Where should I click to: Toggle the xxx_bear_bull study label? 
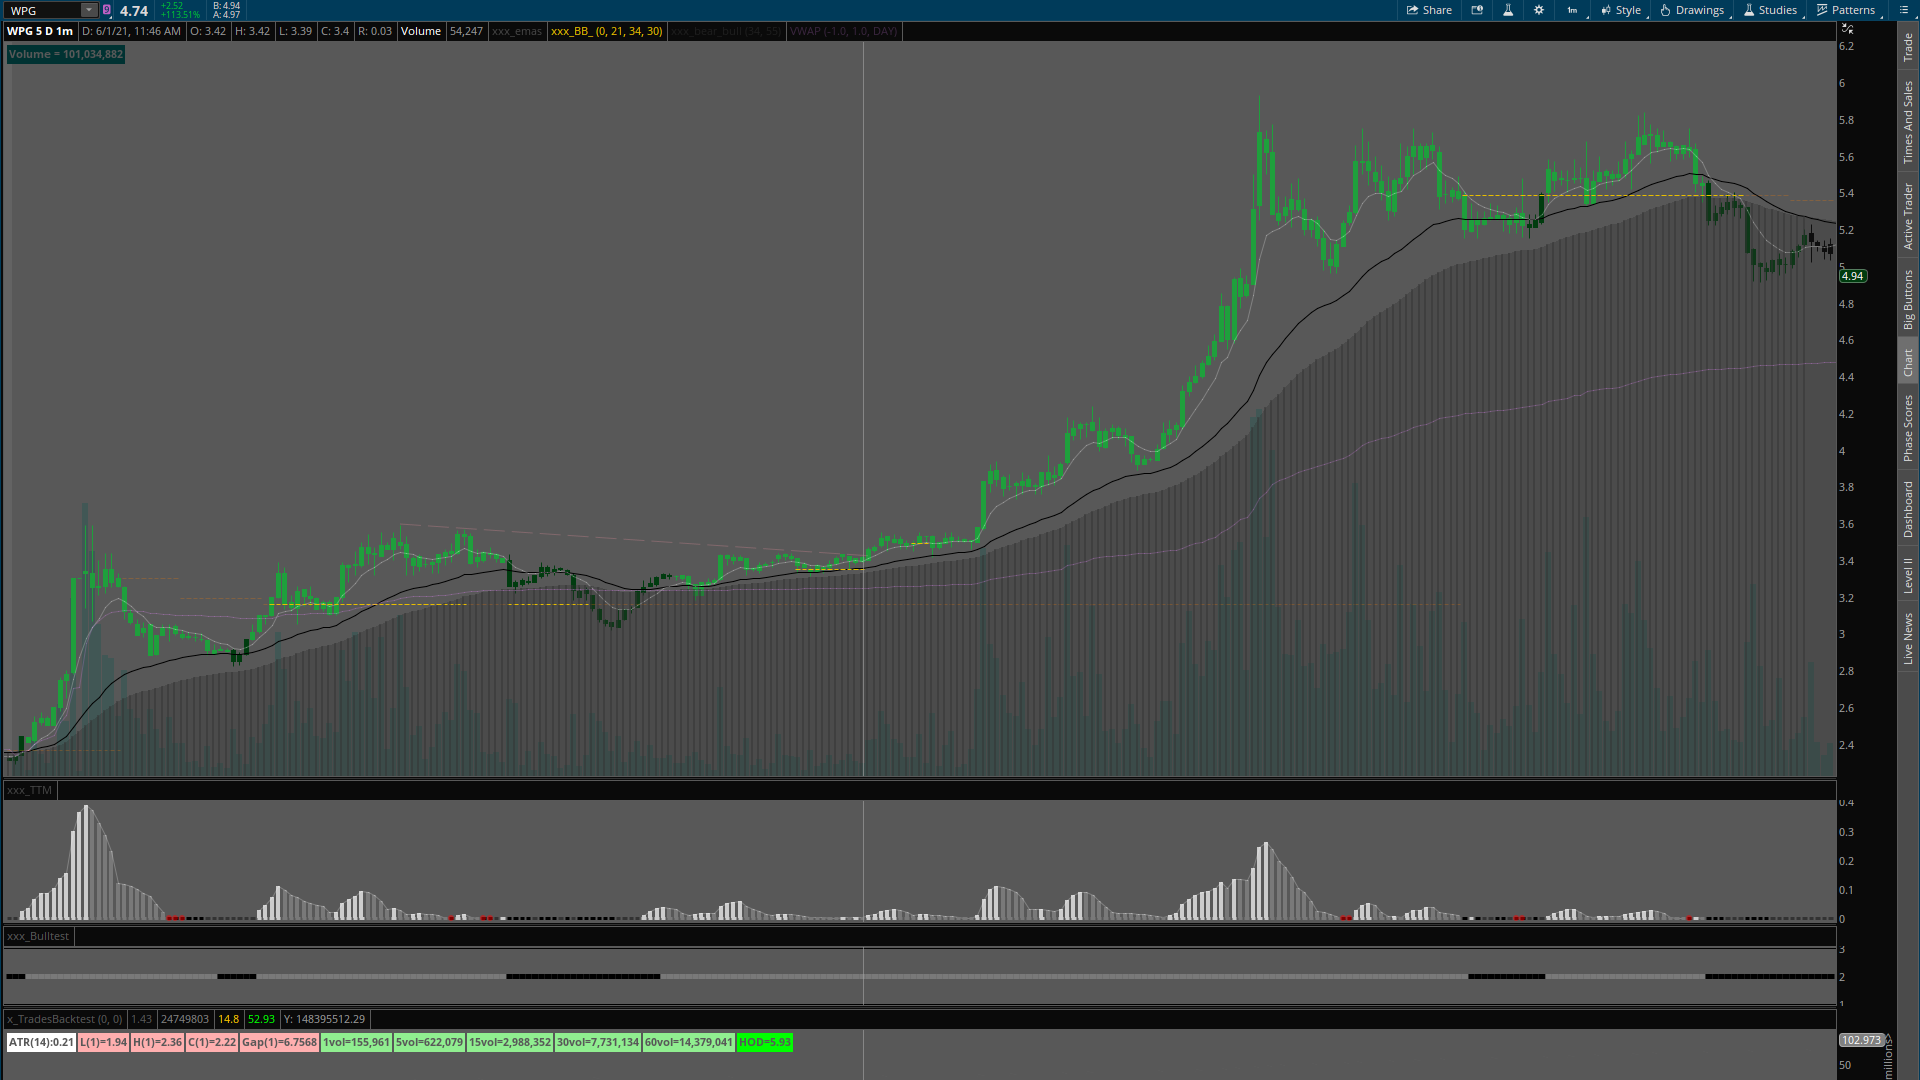coord(725,31)
